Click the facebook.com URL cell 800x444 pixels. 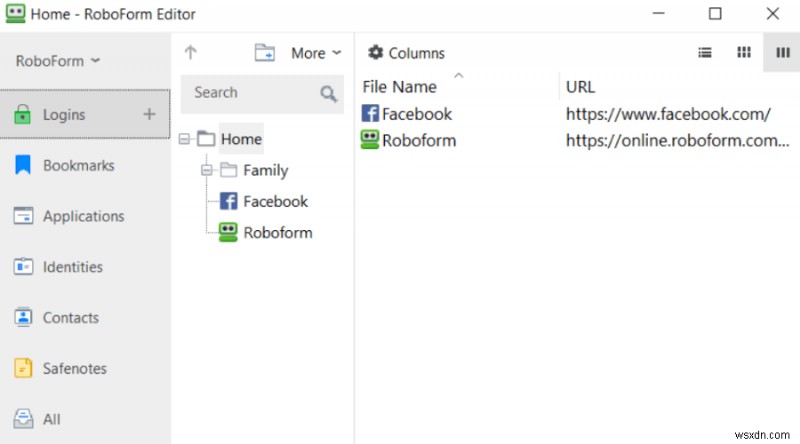pyautogui.click(x=668, y=114)
